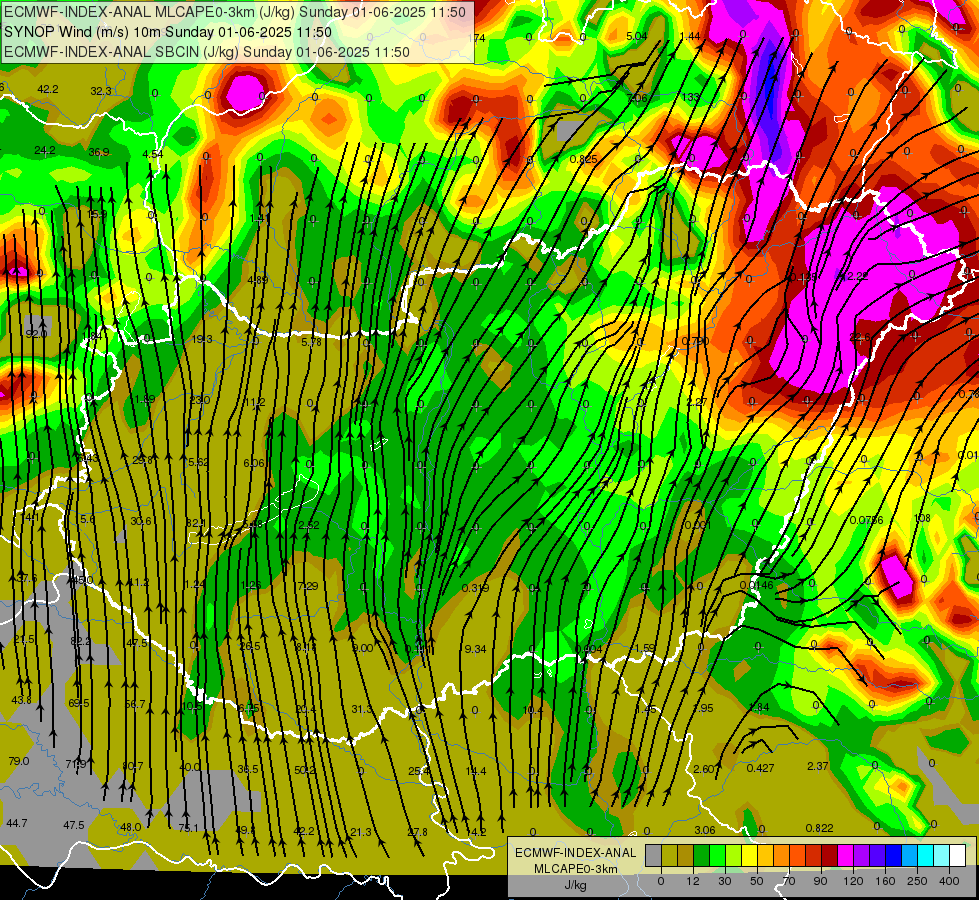The width and height of the screenshot is (979, 900).
Task: Click the map value 44.7
Action: coord(17,823)
